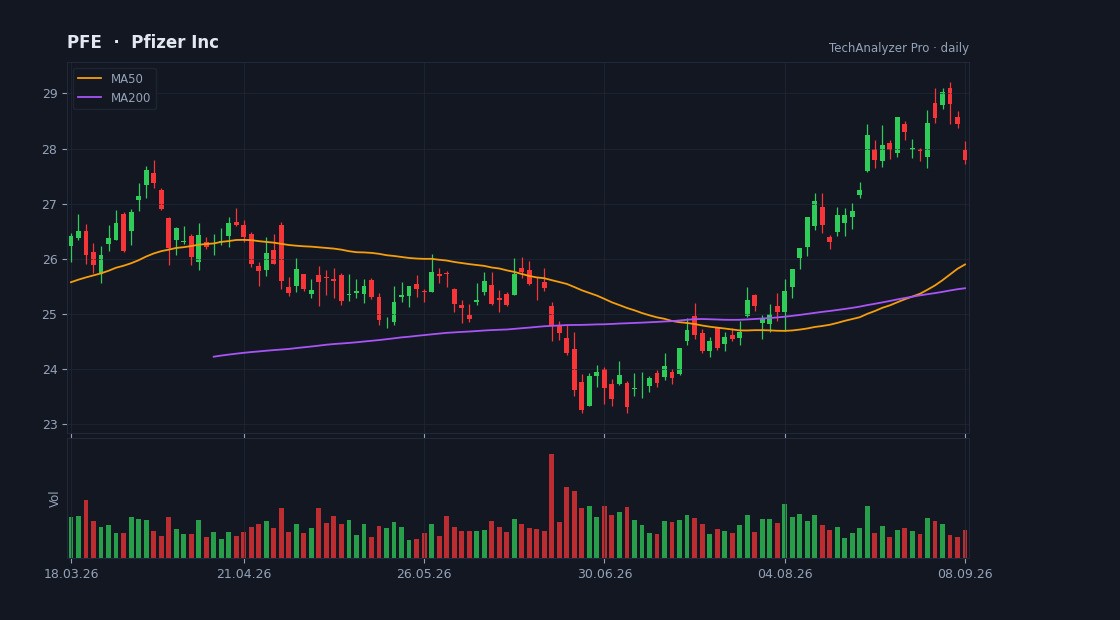Viewport: 1120px width, 620px height.
Task: Click the 08.09.26 date label
Action: [965, 574]
